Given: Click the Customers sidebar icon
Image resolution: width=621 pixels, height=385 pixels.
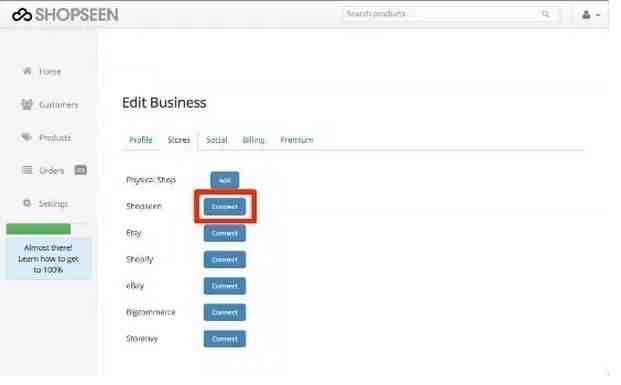Looking at the screenshot, I should tap(27, 105).
